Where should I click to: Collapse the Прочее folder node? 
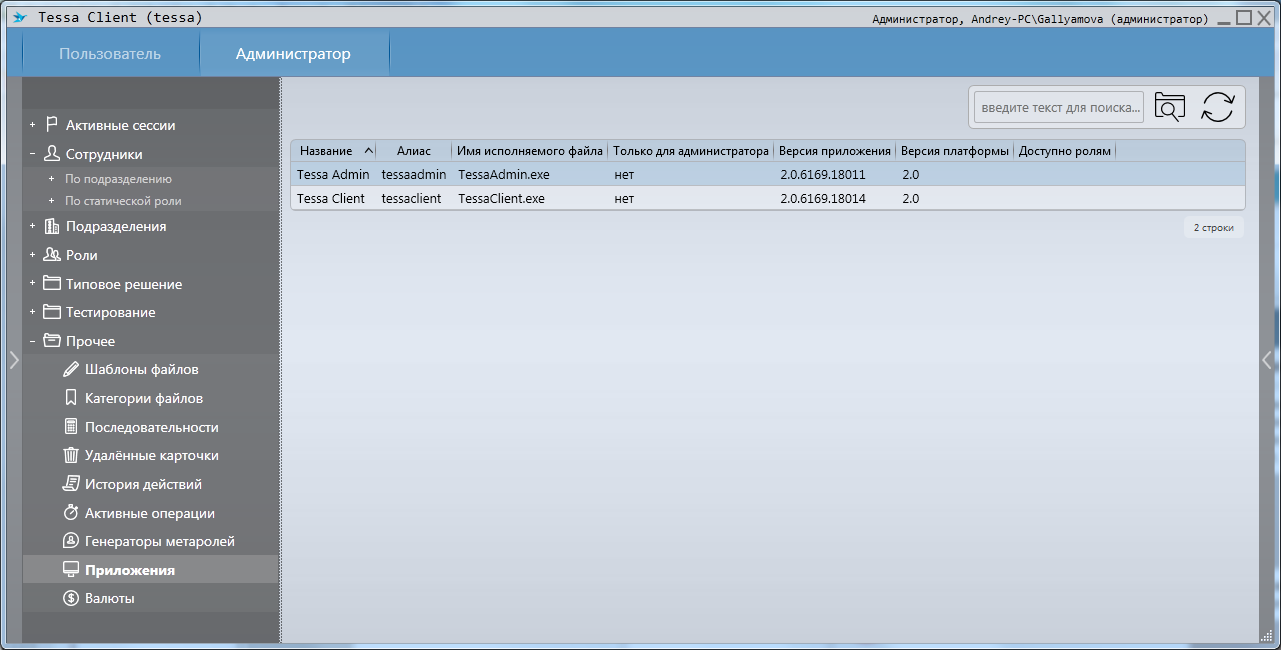(32, 342)
